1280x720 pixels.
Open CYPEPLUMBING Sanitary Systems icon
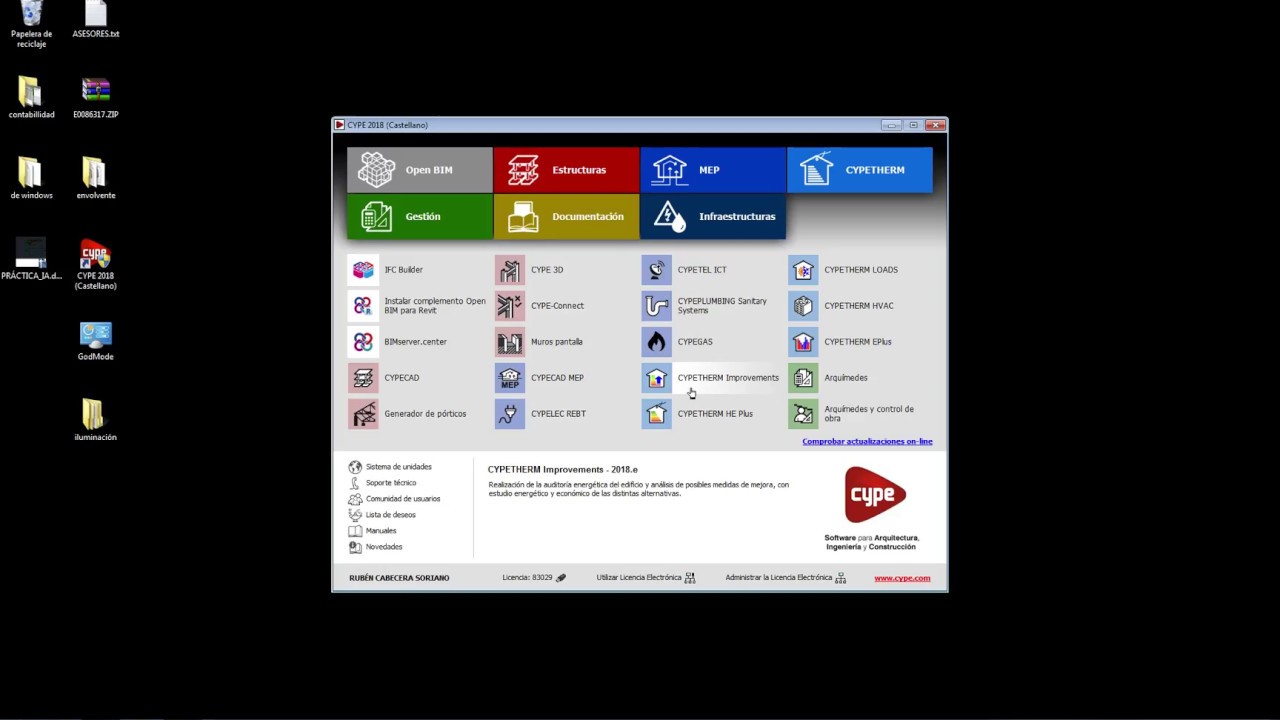pos(657,306)
